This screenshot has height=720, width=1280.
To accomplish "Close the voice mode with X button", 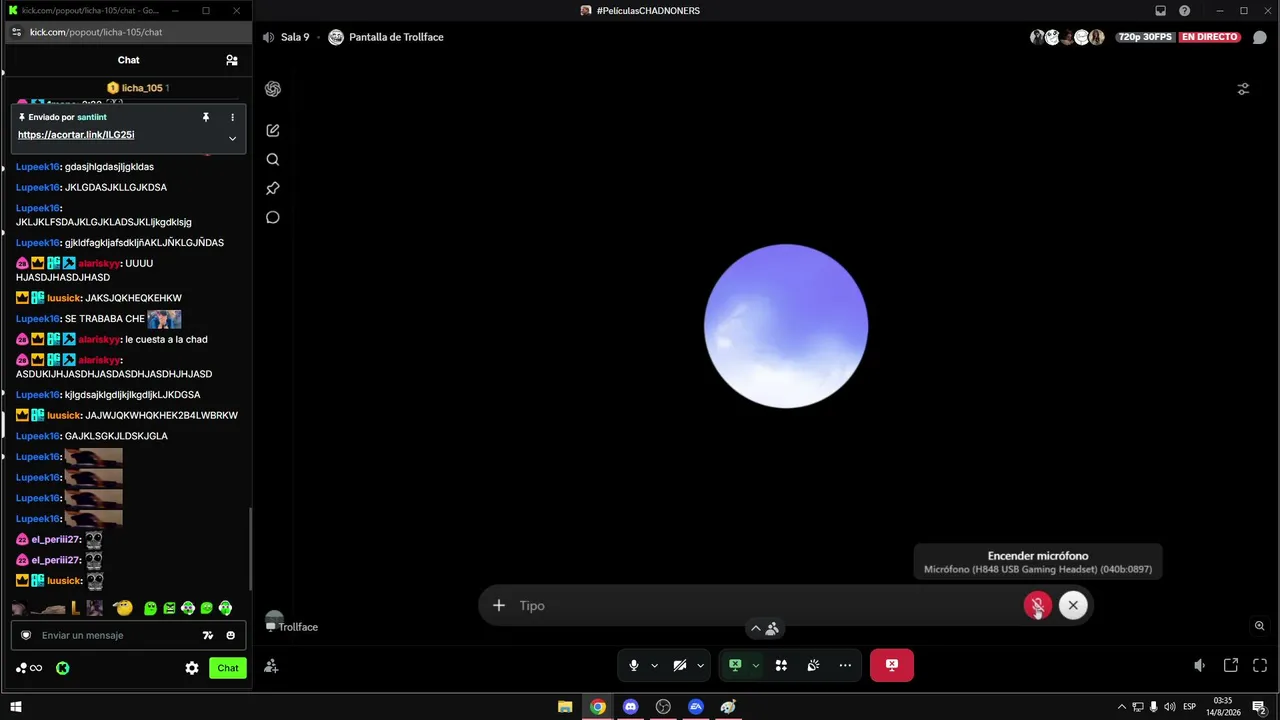I will tap(1073, 605).
